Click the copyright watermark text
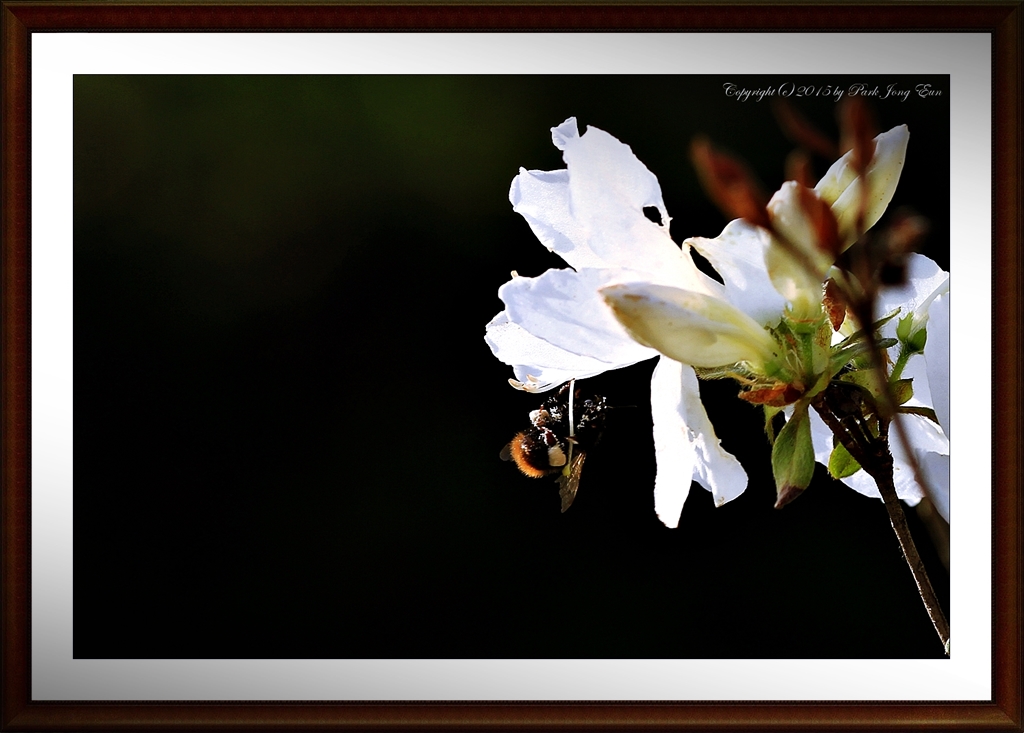The image size is (1024, 733). (831, 91)
